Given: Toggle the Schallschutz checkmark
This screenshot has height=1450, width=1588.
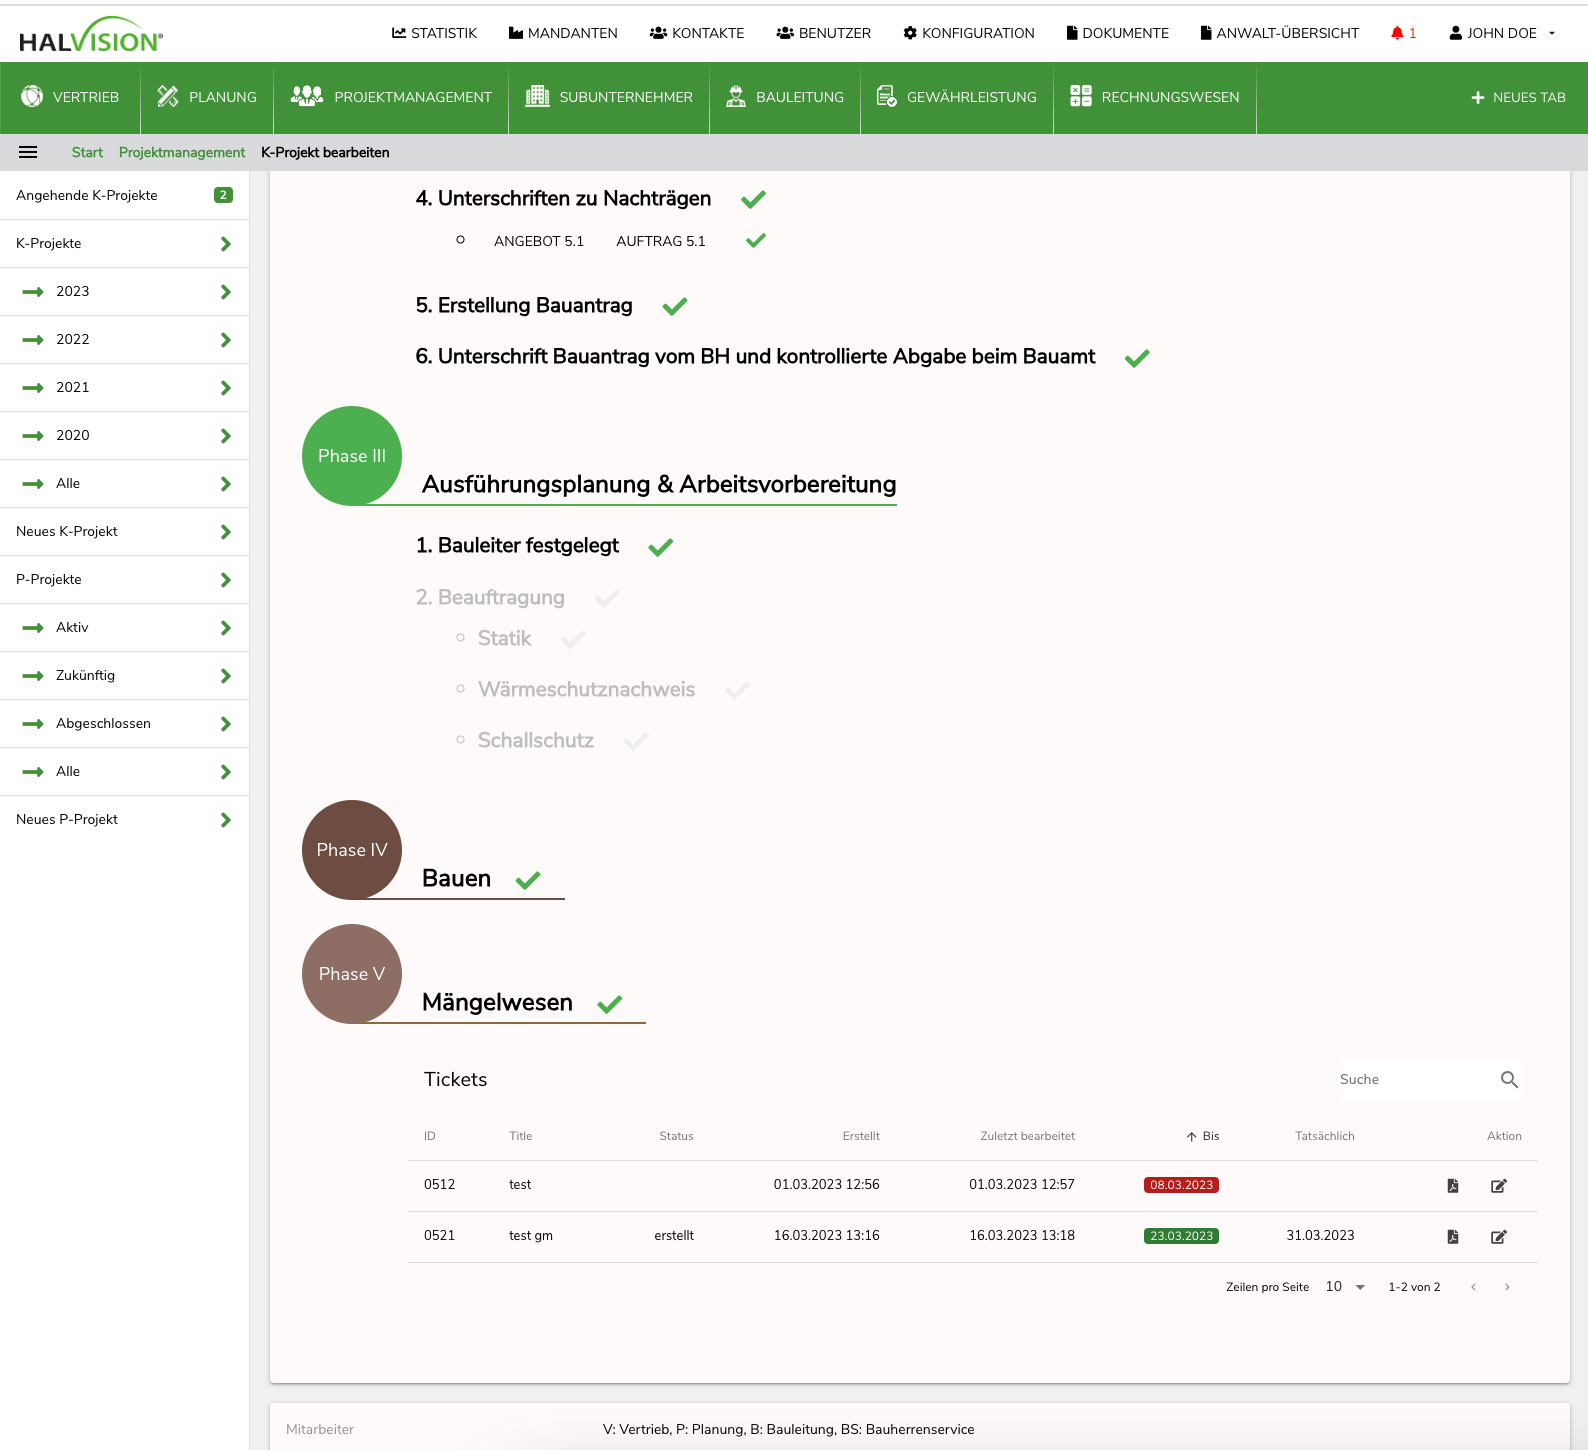Looking at the screenshot, I should tap(636, 741).
